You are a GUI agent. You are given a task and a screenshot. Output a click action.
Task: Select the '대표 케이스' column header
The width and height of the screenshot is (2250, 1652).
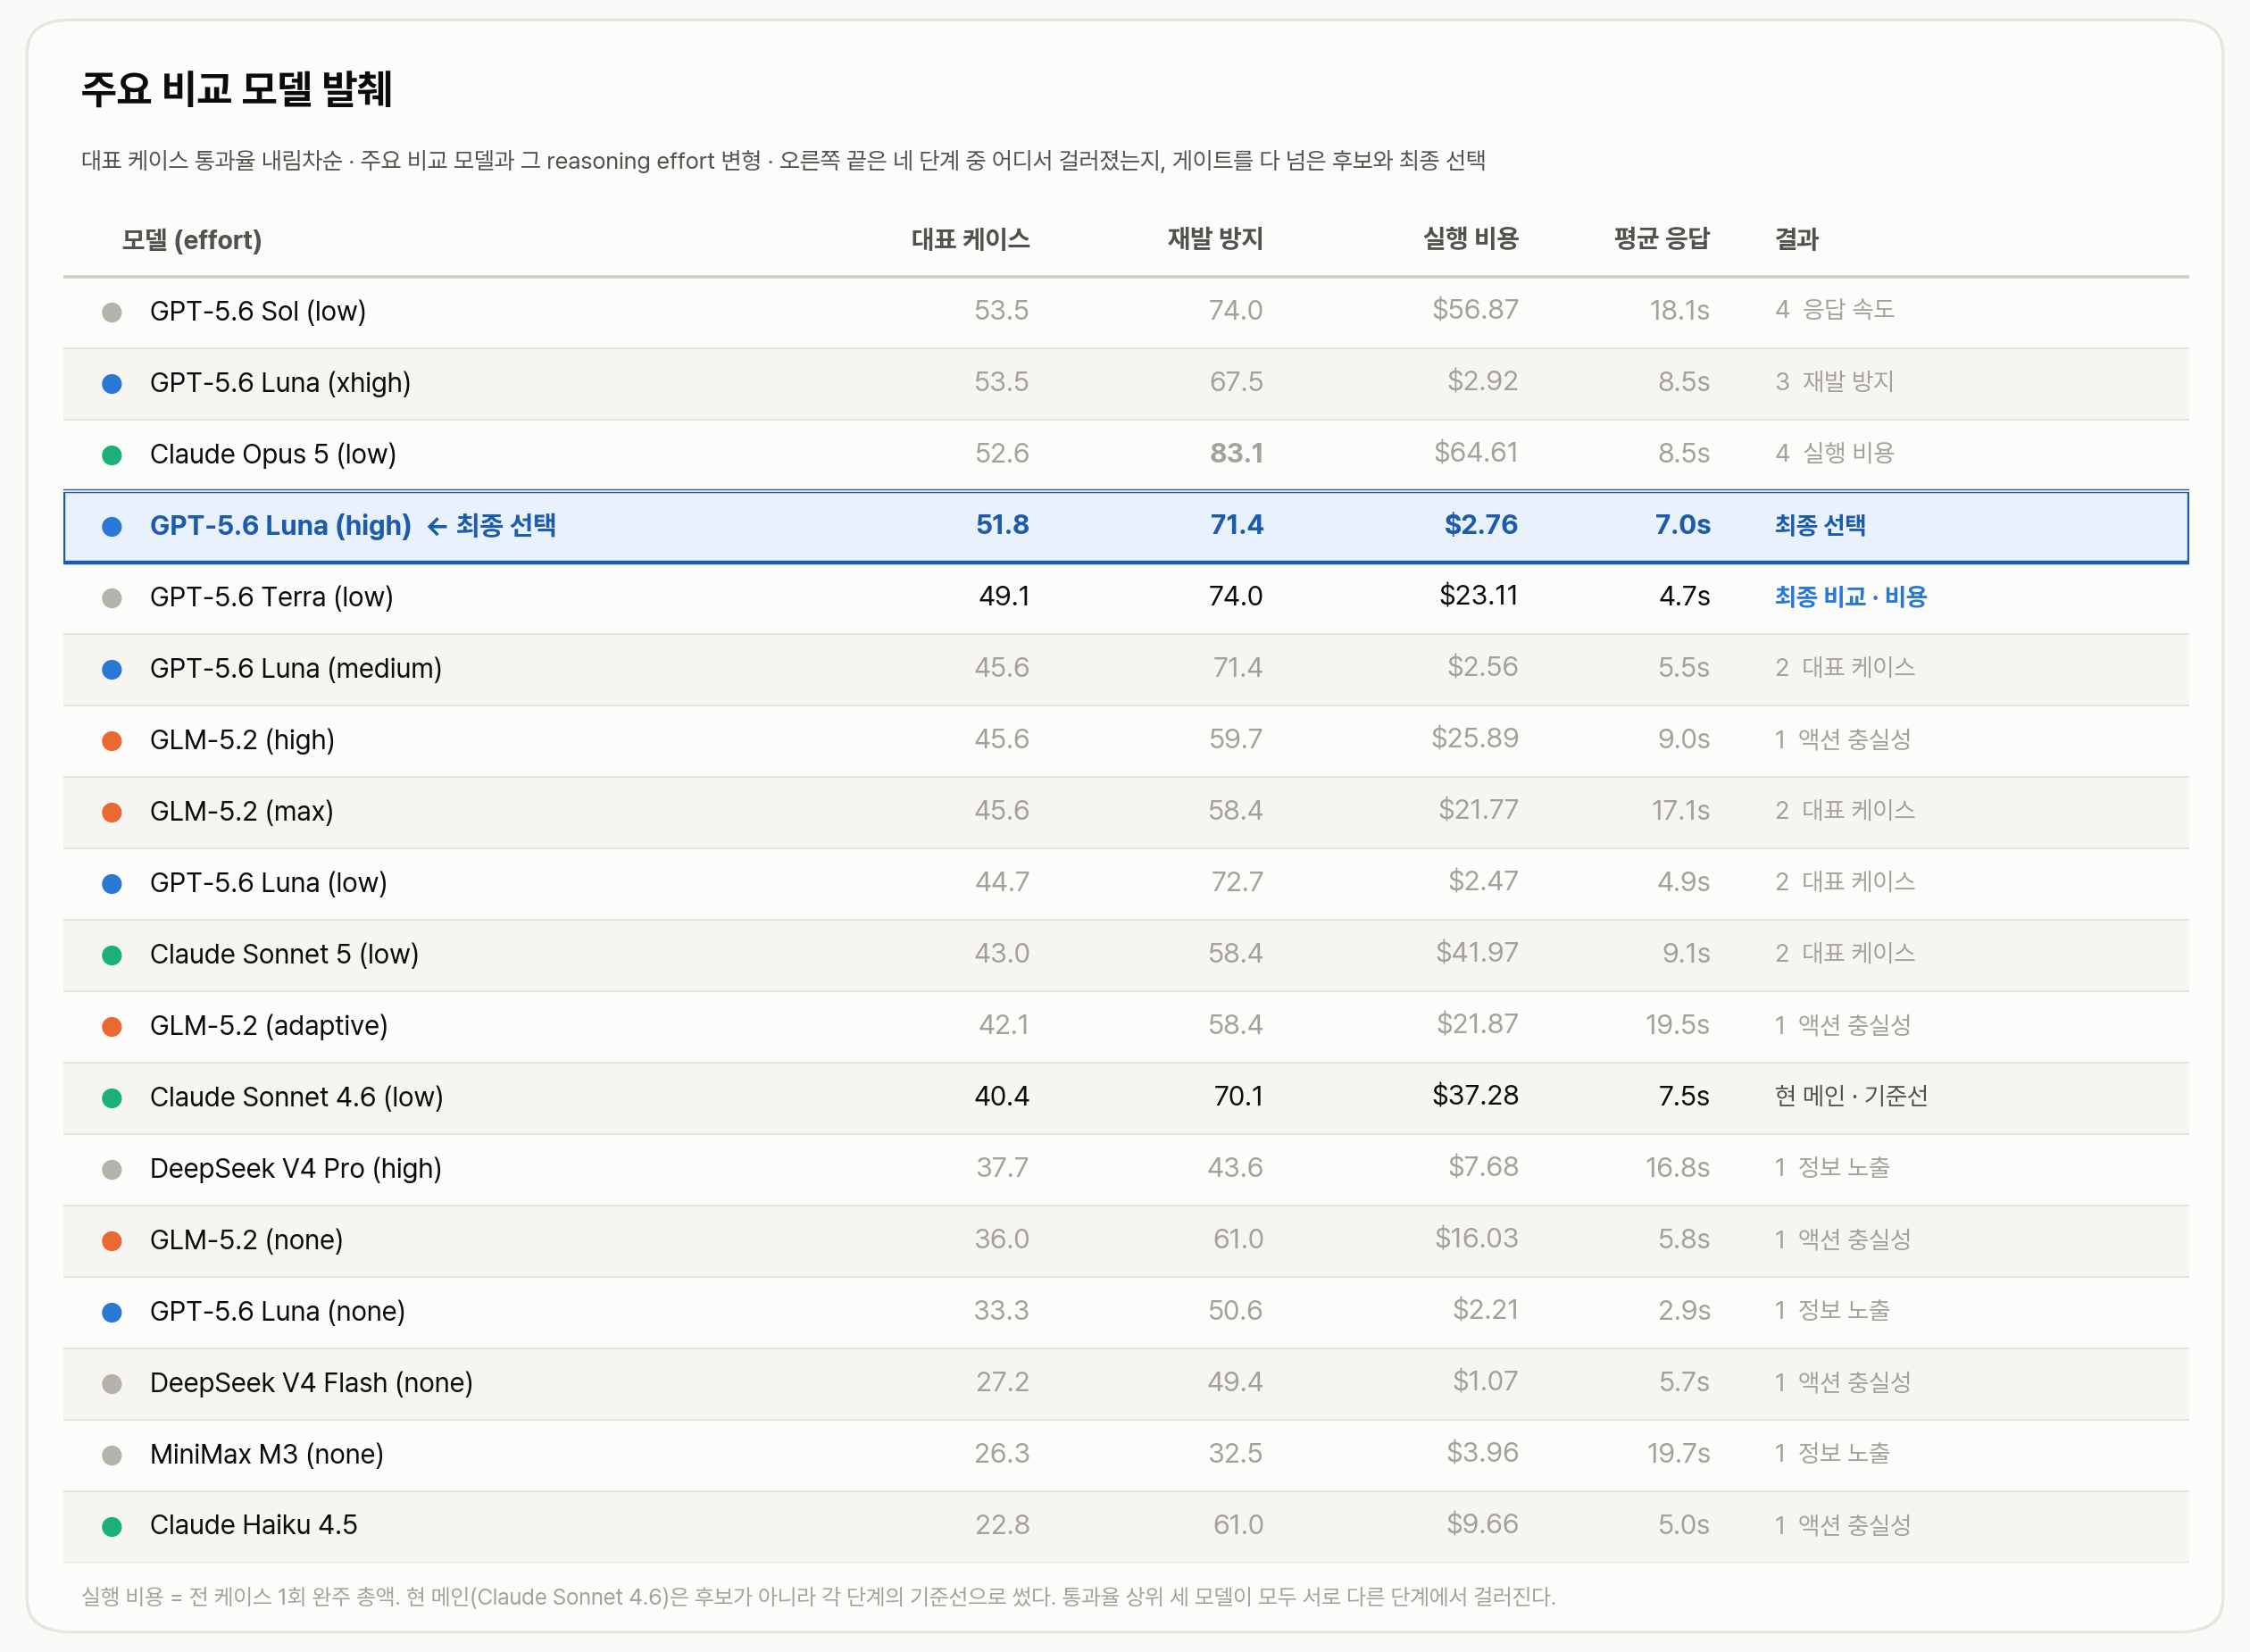pyautogui.click(x=970, y=239)
